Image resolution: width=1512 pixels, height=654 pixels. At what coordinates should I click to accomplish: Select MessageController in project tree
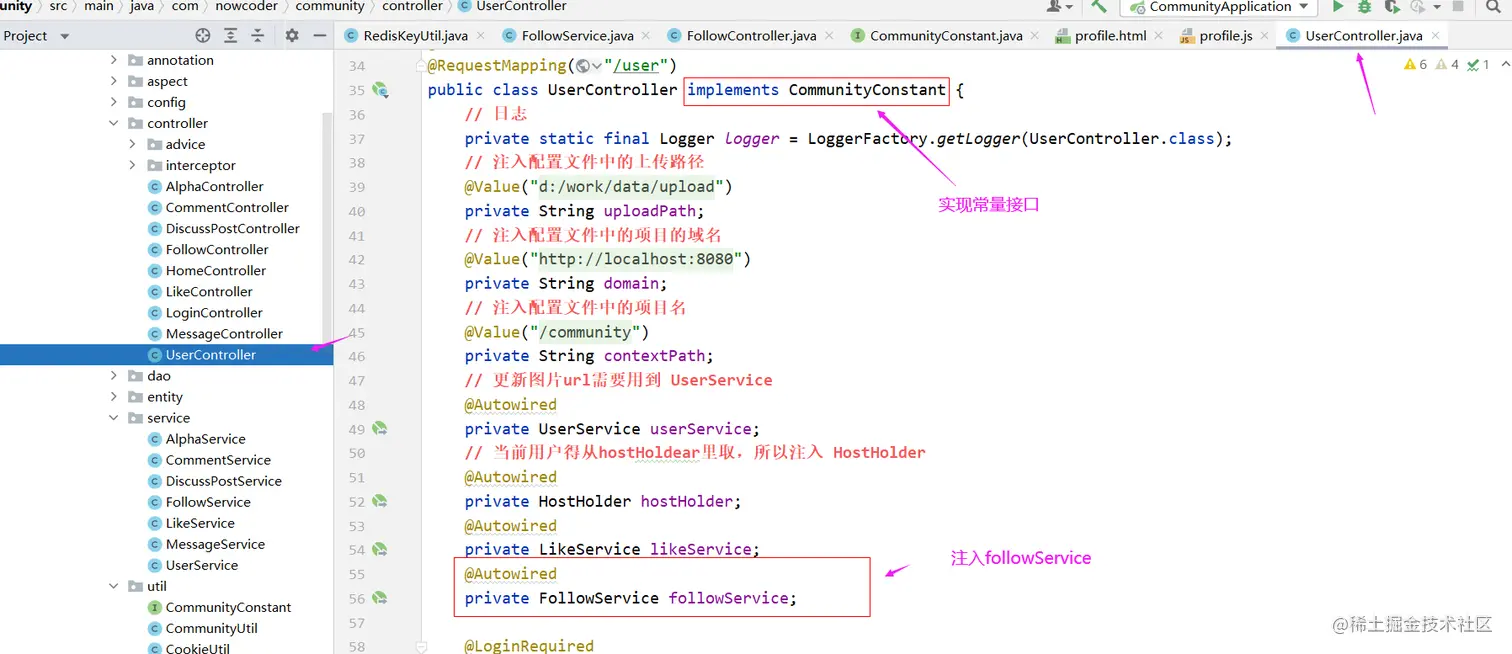coord(224,333)
